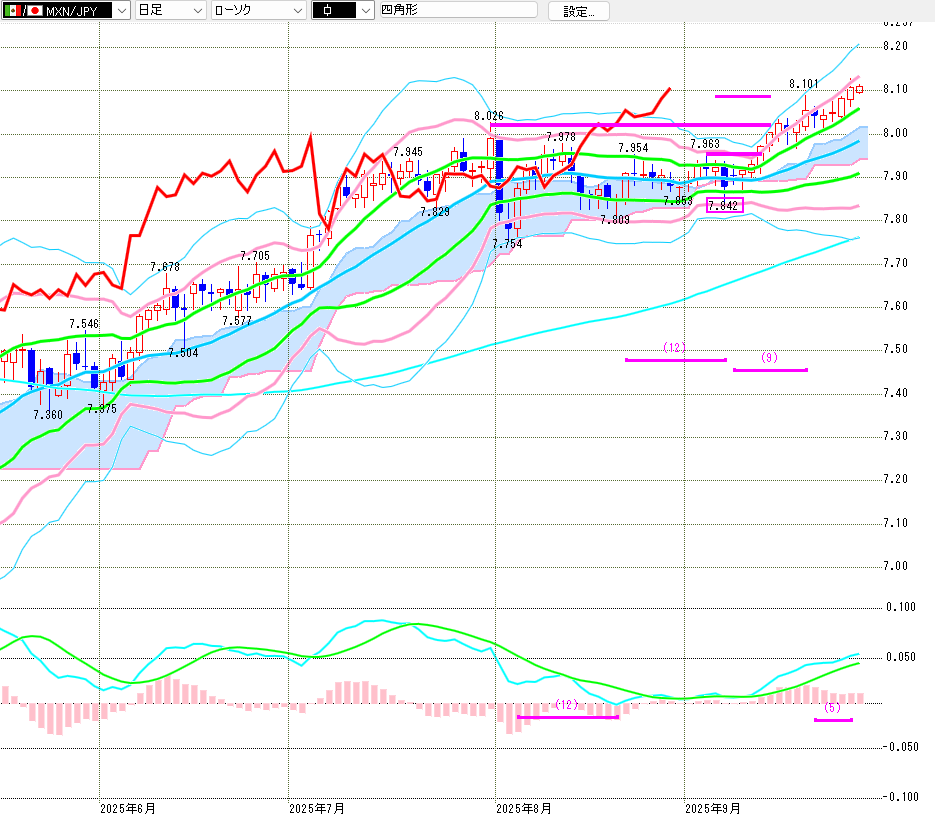Click the Mexico flag icon in the pair selector
Screen dimensions: 935x818
(12, 11)
